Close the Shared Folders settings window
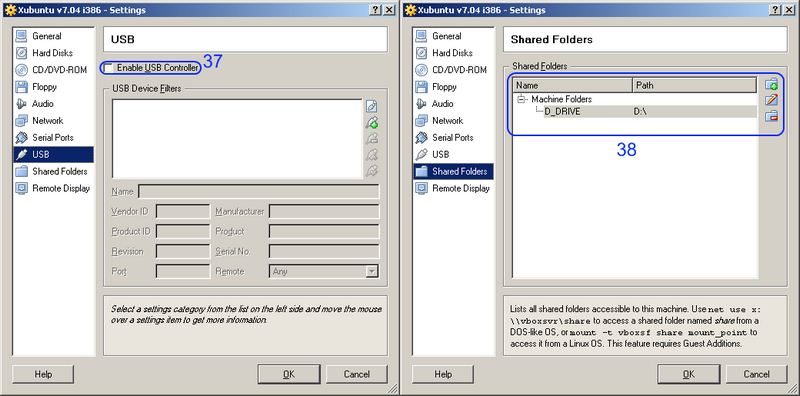Image resolution: width=800 pixels, height=396 pixels. (789, 10)
